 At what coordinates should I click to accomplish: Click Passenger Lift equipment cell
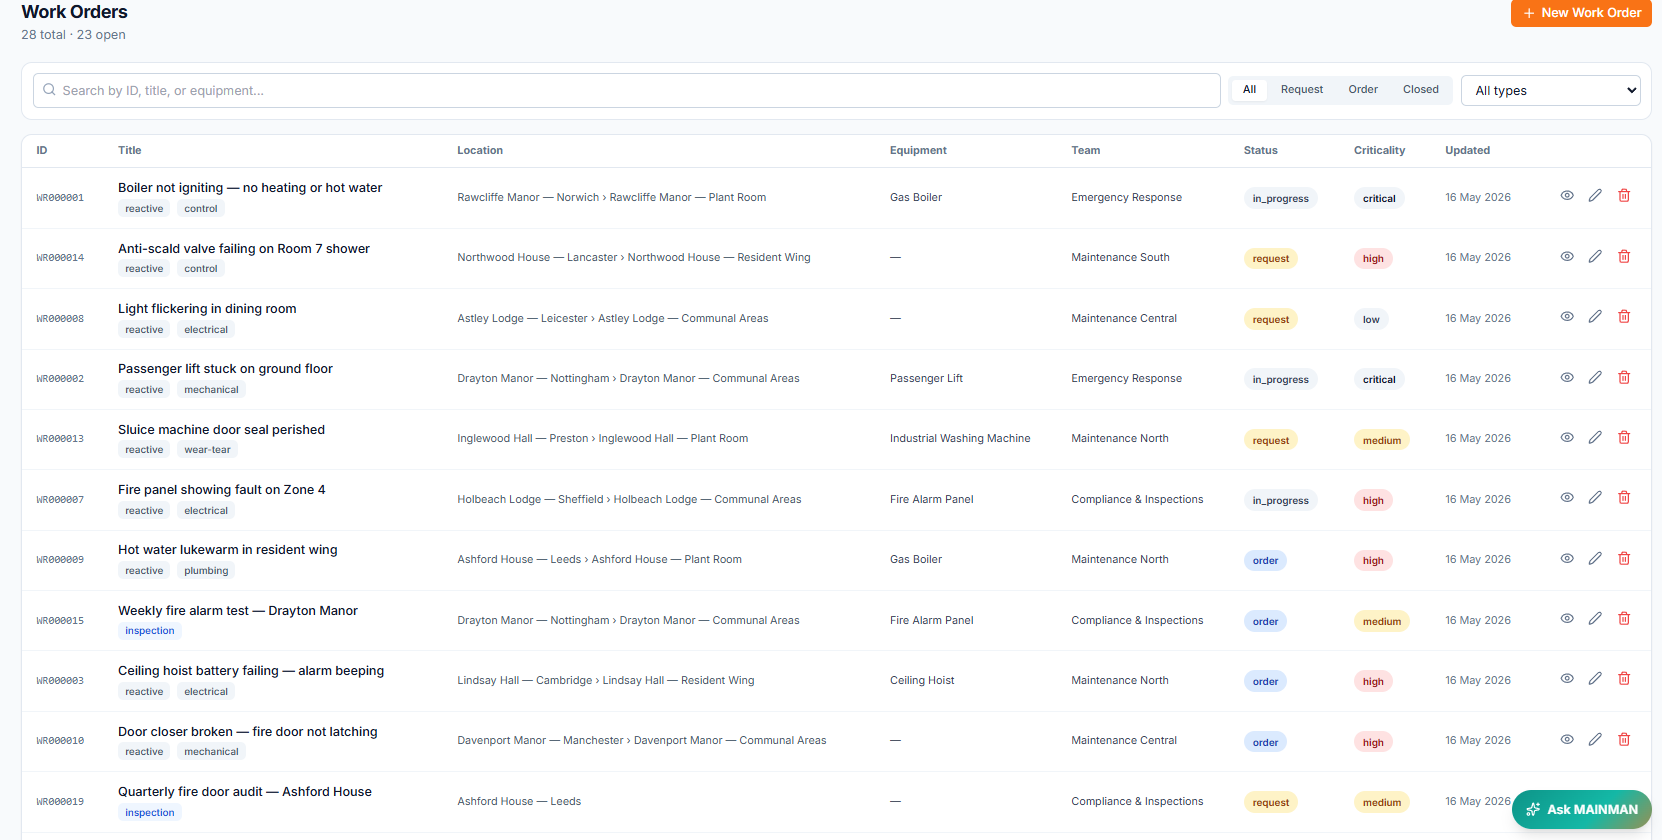coord(926,378)
